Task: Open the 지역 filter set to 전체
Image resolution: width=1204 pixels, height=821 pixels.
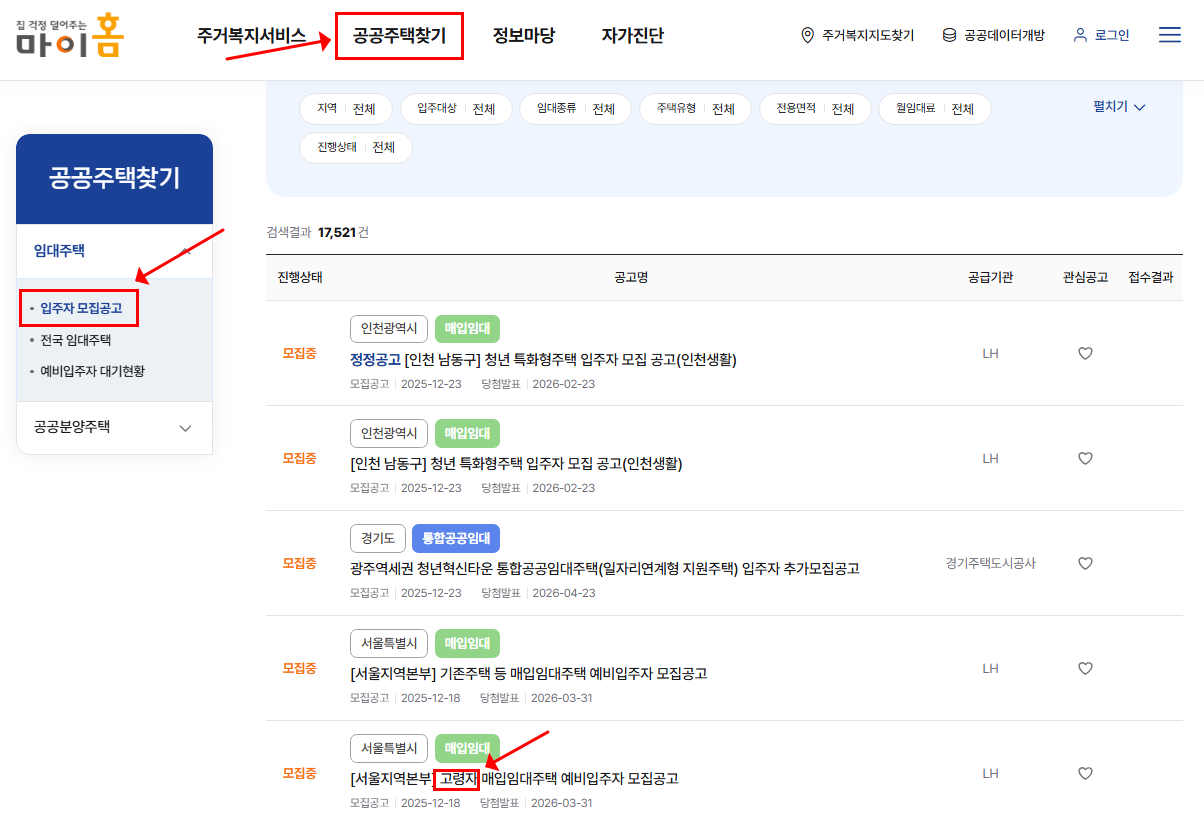Action: click(x=346, y=109)
